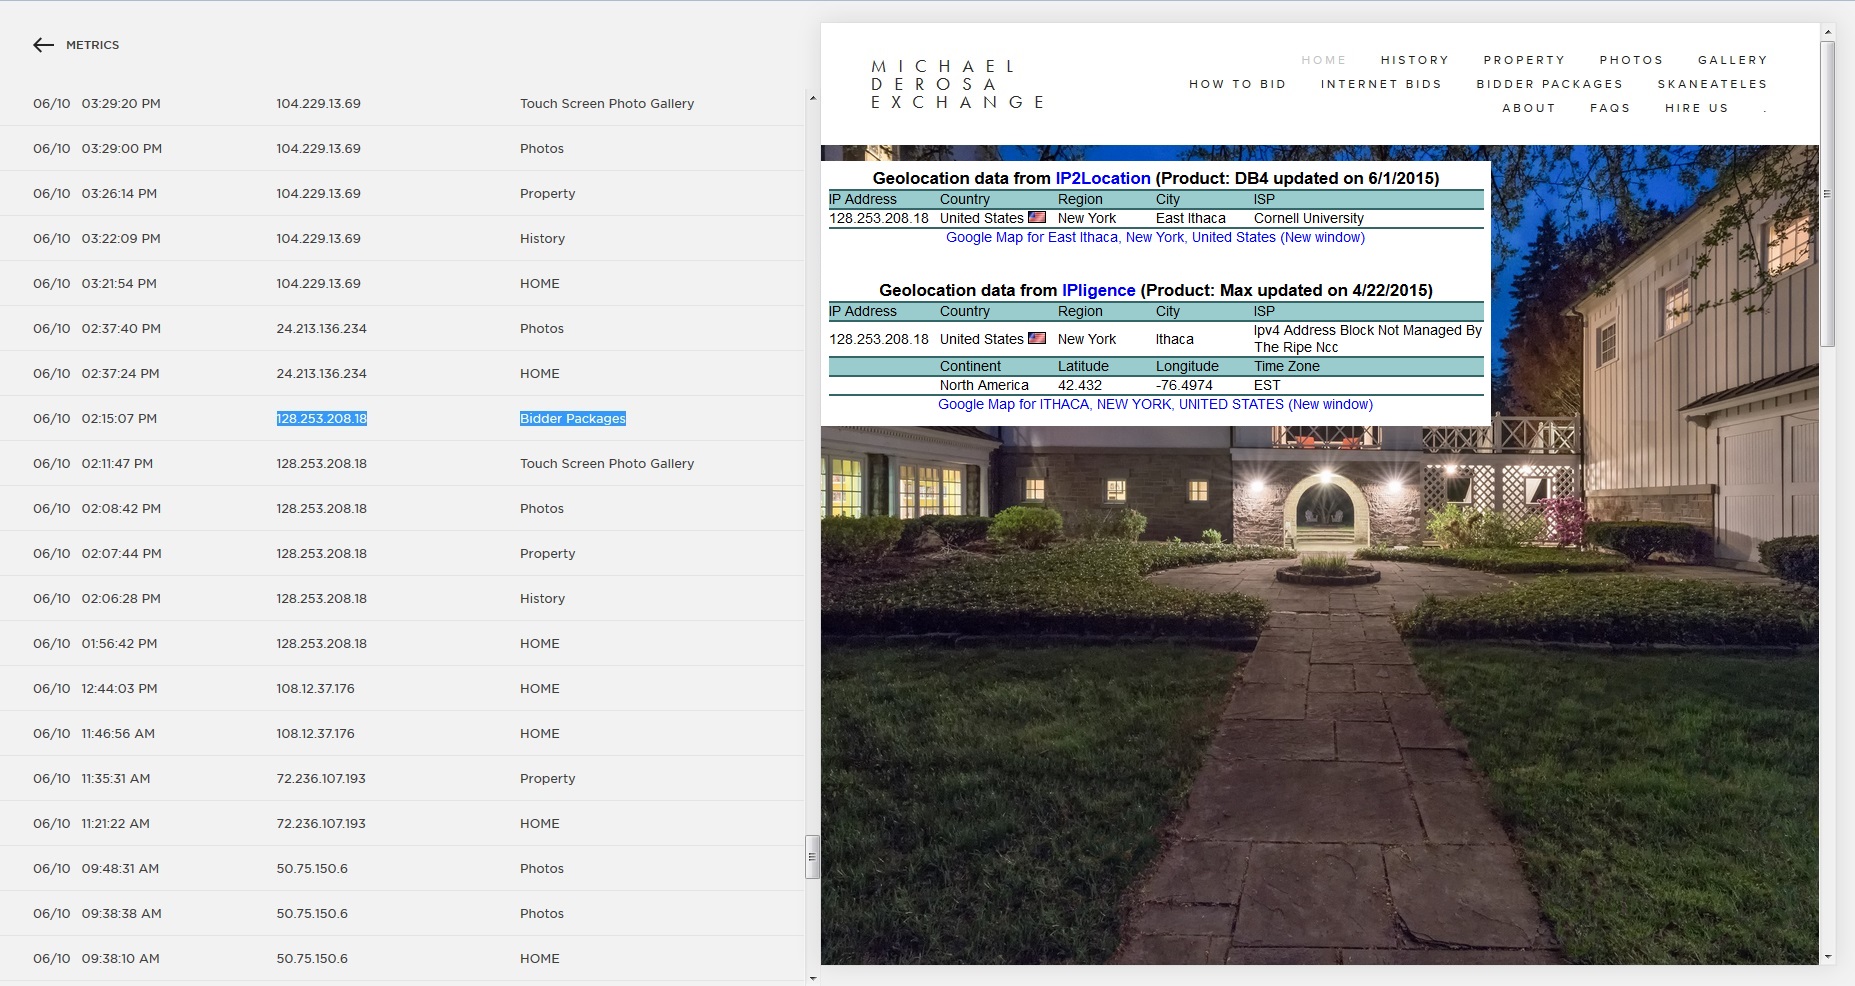Open ABOUT nav link
This screenshot has width=1855, height=986.
coord(1528,108)
